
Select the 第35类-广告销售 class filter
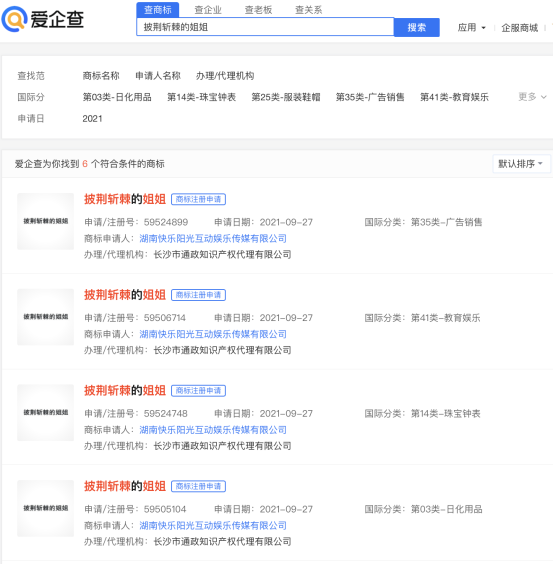coord(370,97)
